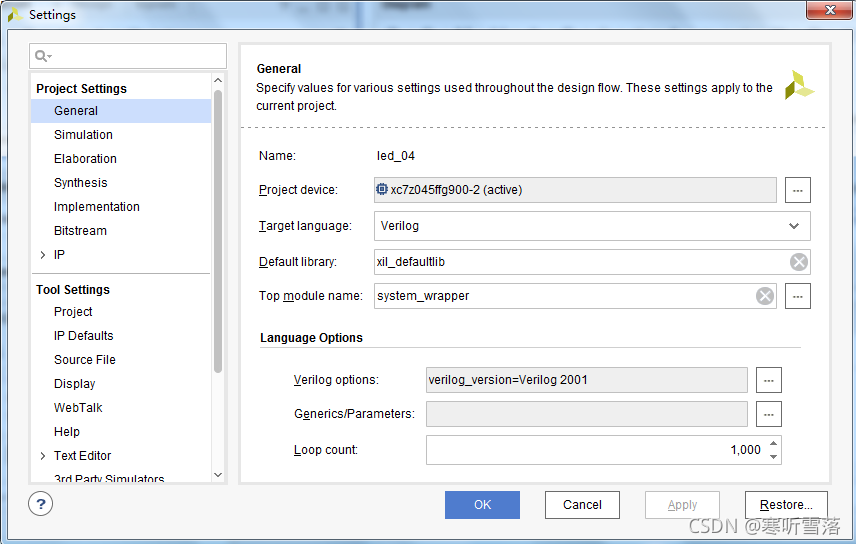The width and height of the screenshot is (856, 544).
Task: Browse for Top module name
Action: 798,296
